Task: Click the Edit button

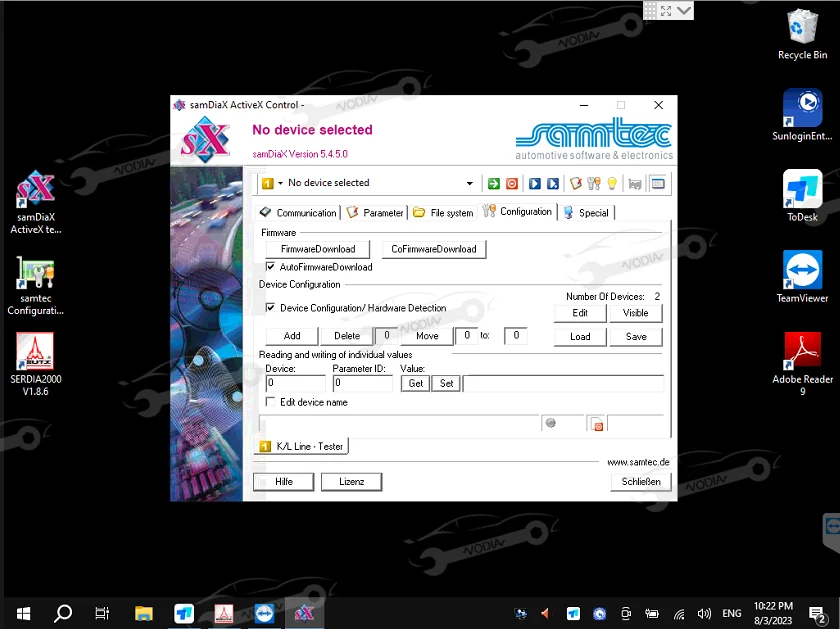Action: [x=580, y=313]
